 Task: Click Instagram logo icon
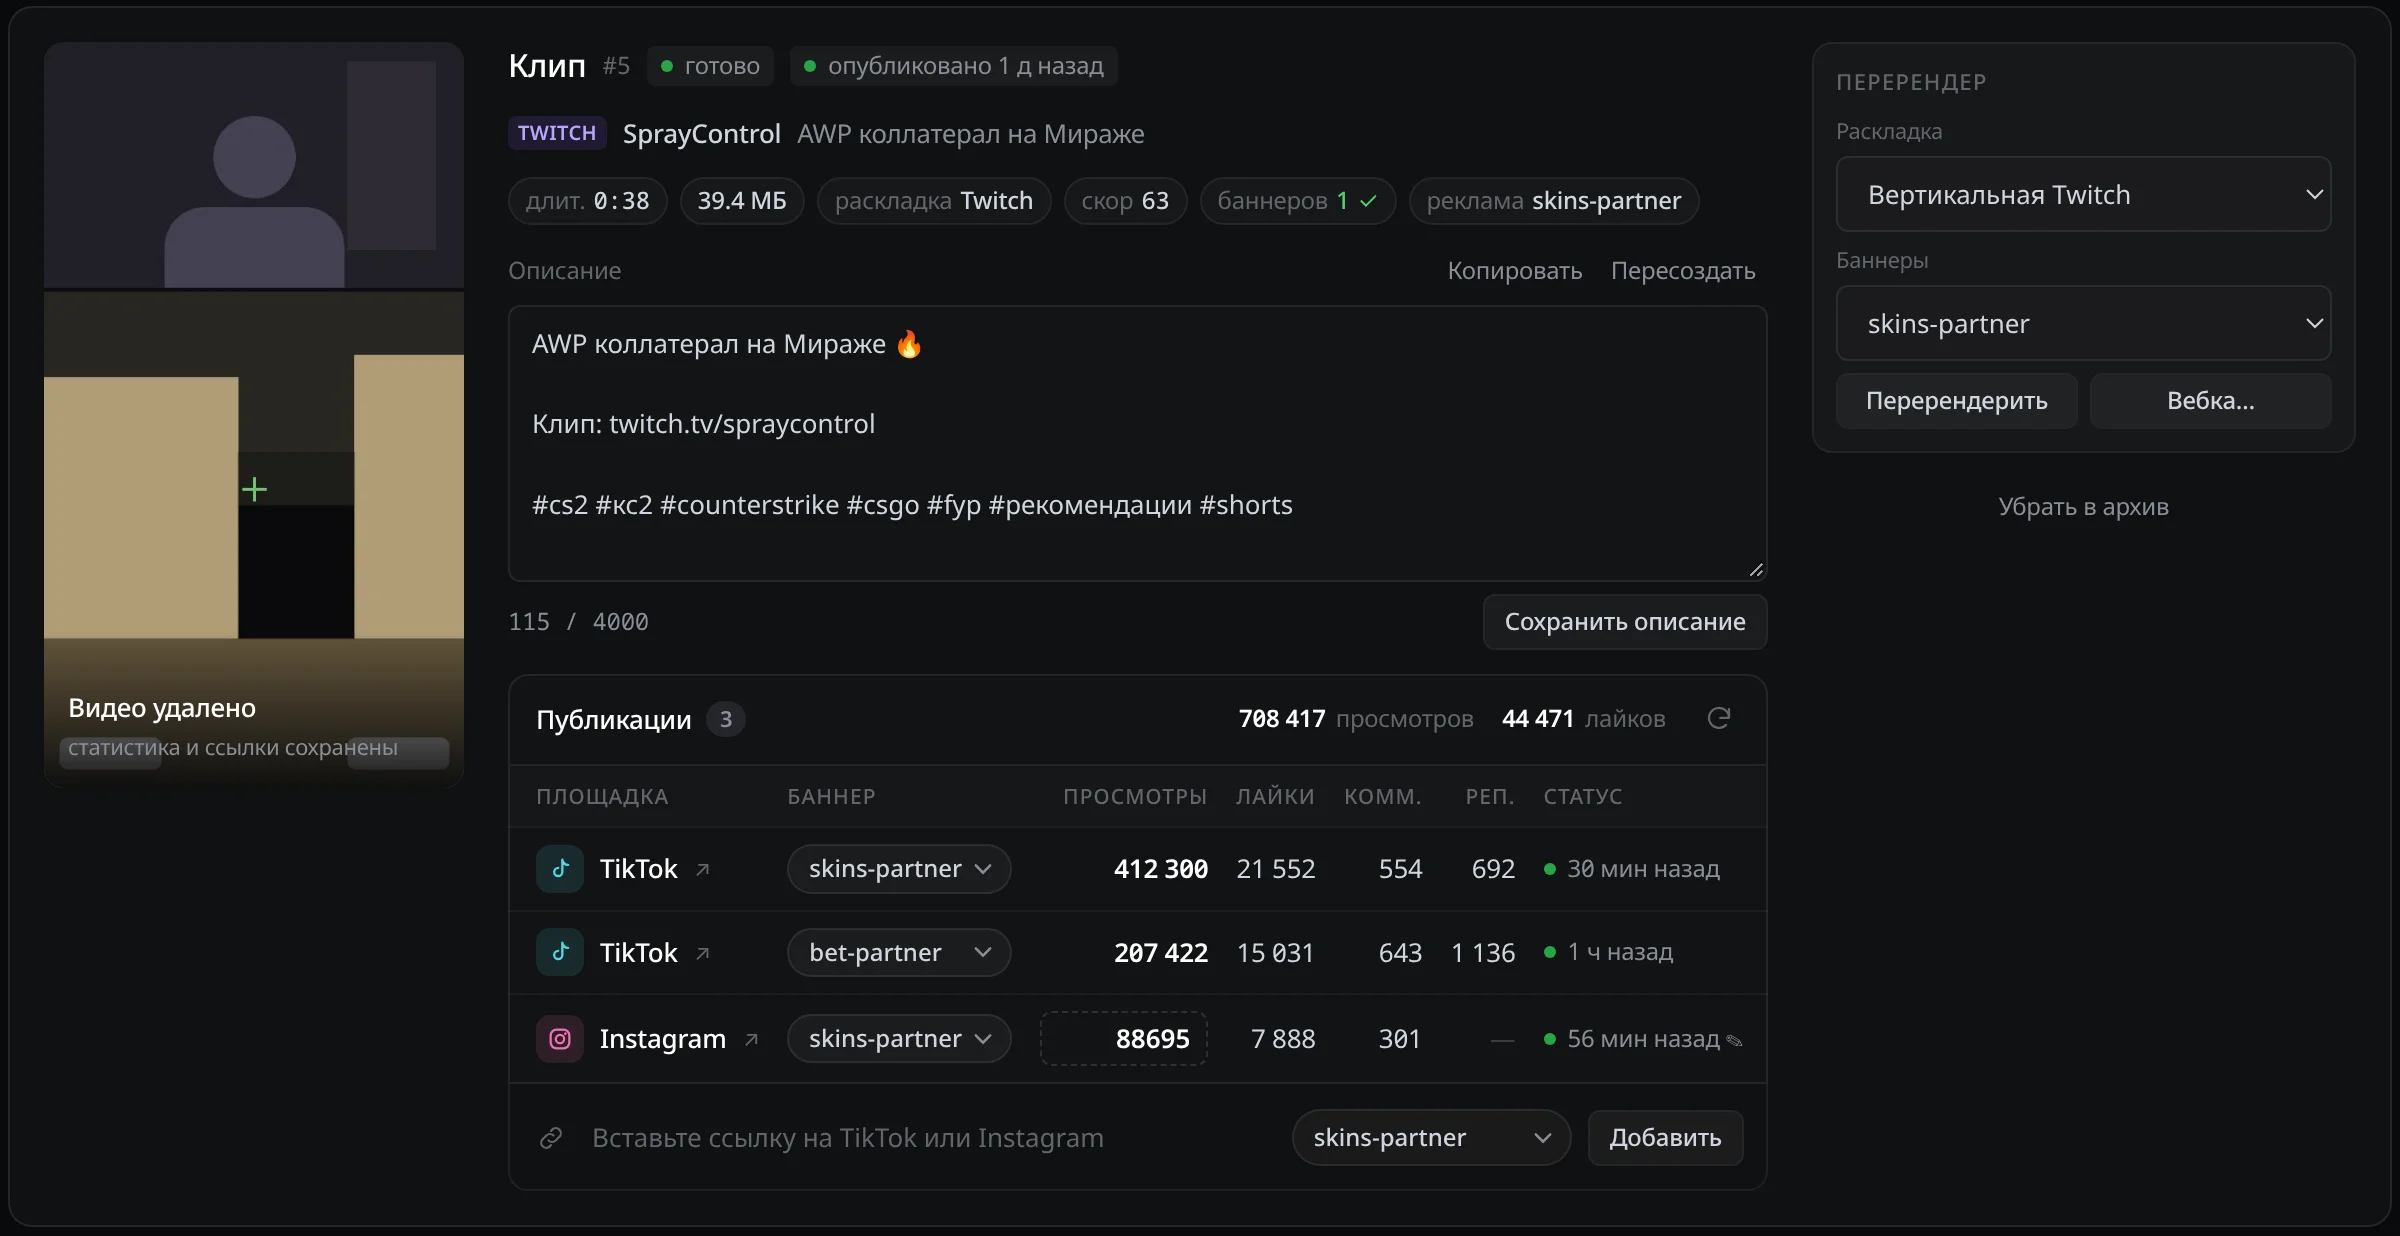click(560, 1039)
